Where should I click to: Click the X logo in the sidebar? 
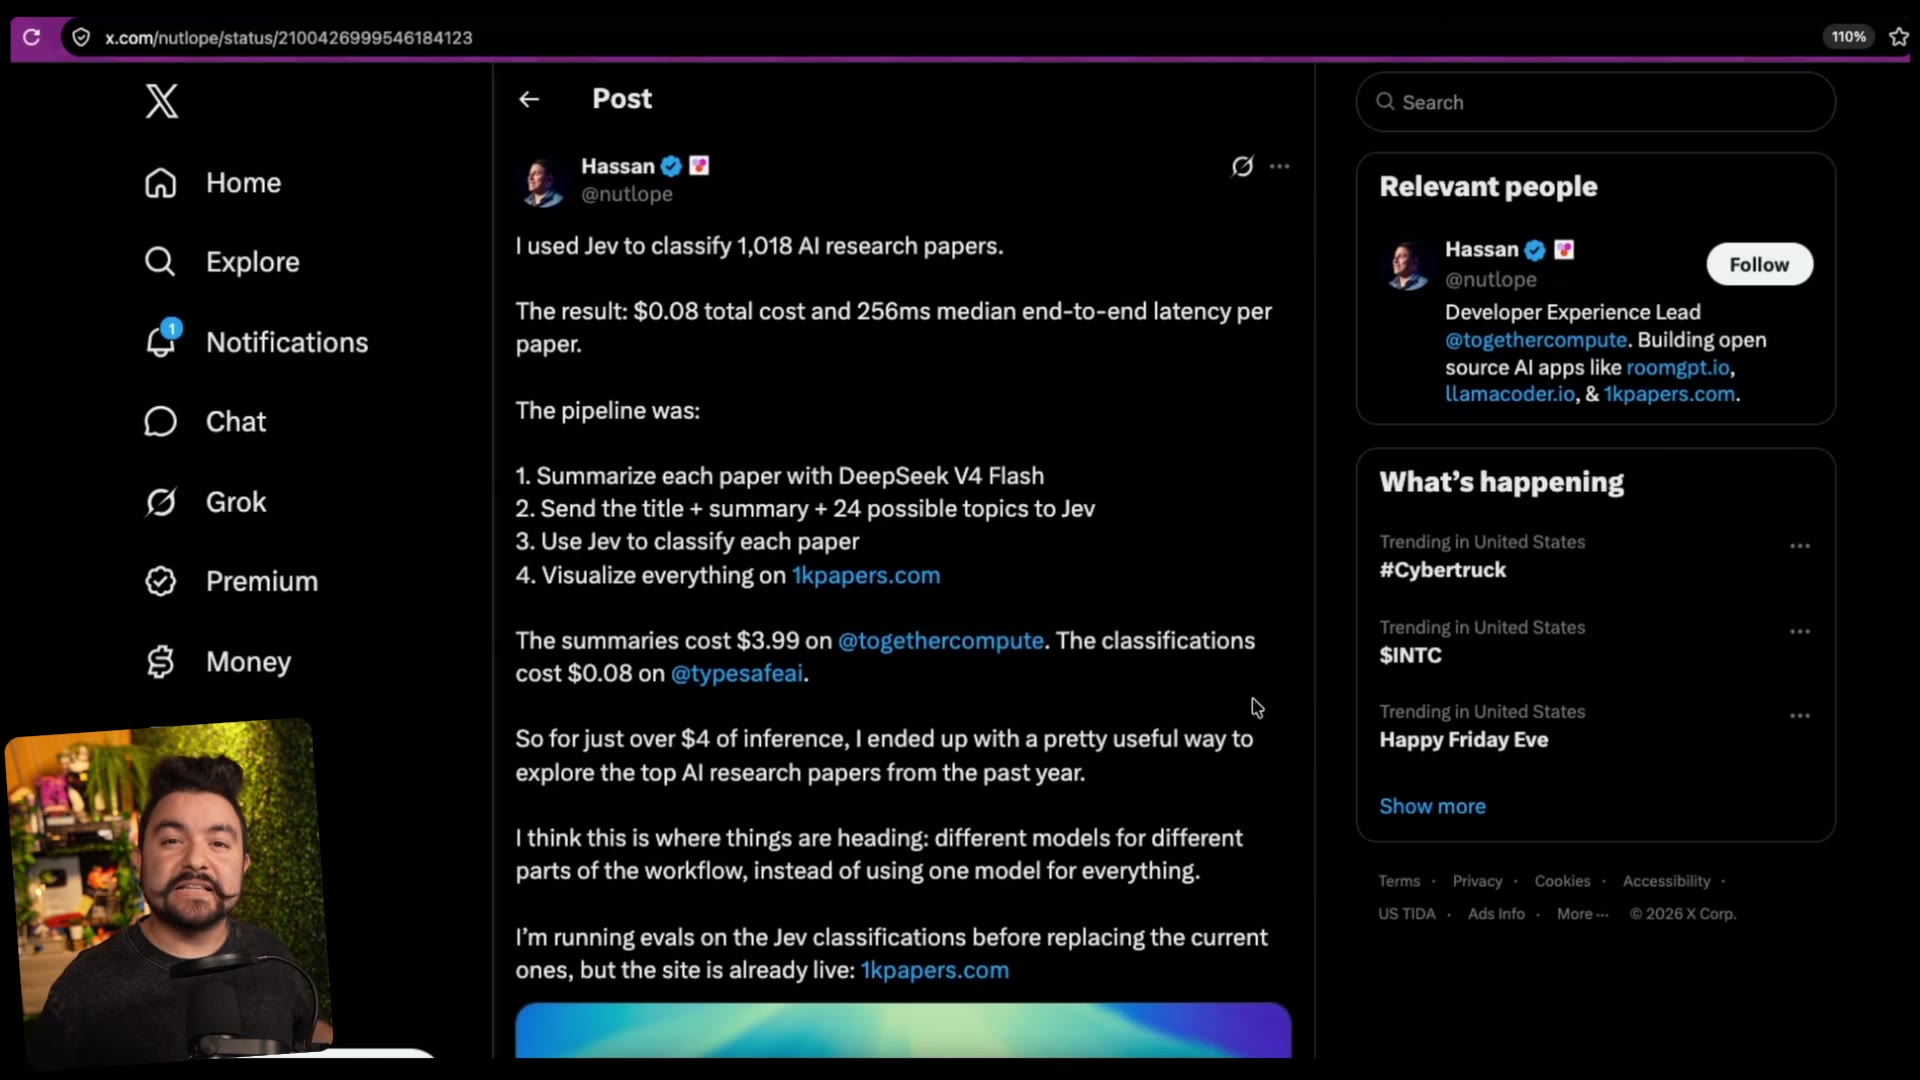click(x=161, y=101)
